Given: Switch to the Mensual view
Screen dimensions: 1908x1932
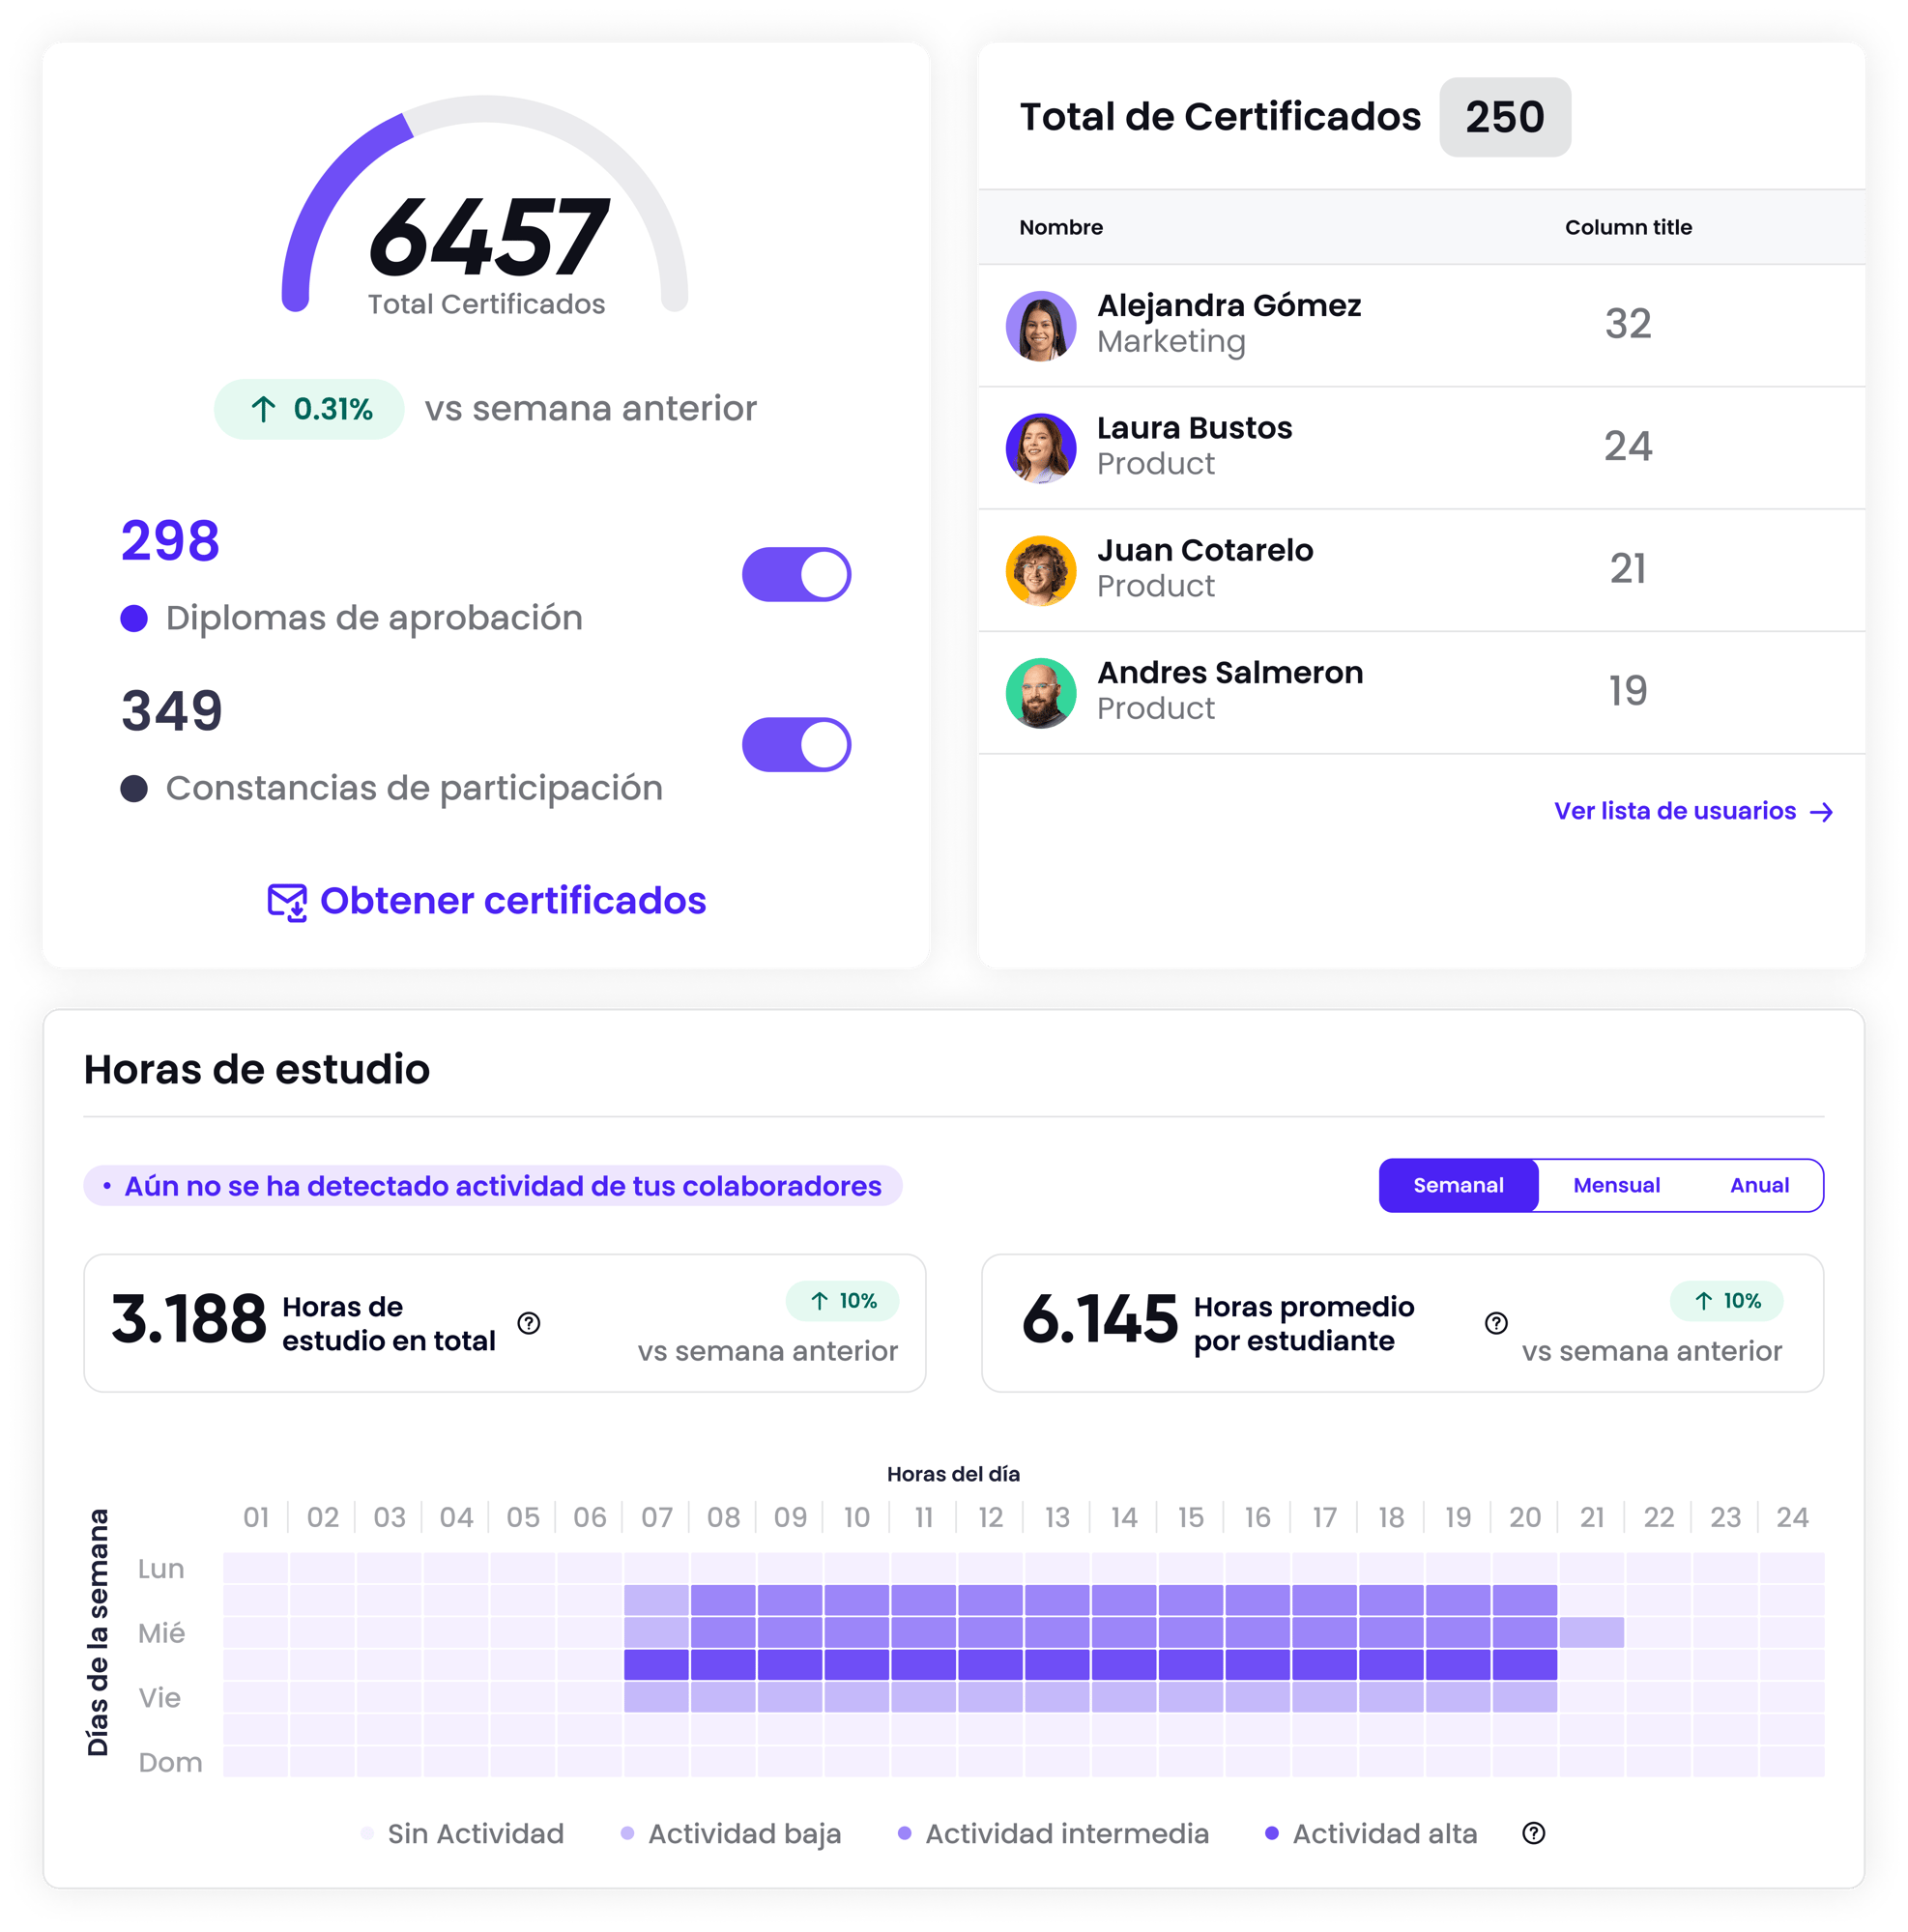Looking at the screenshot, I should tap(1616, 1185).
